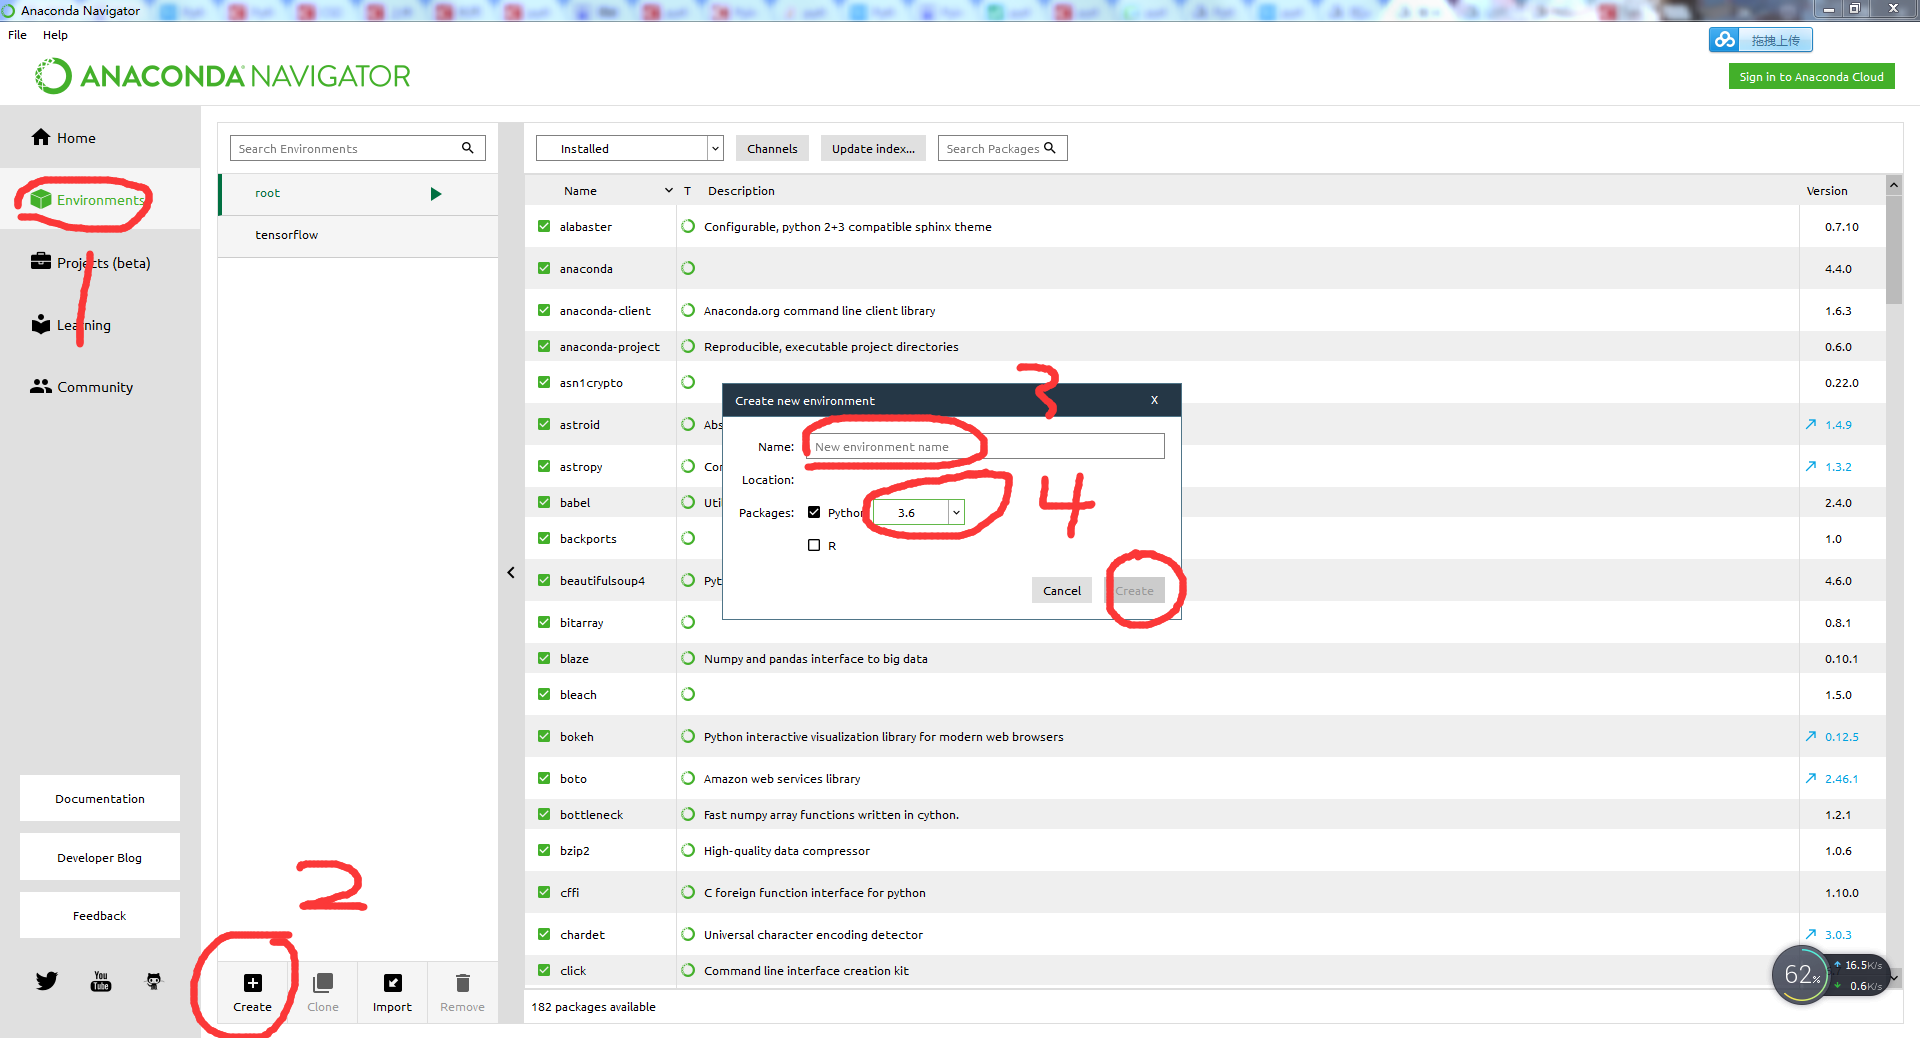Screen dimensions: 1920x1038
Task: Open the File menu
Action: point(18,35)
